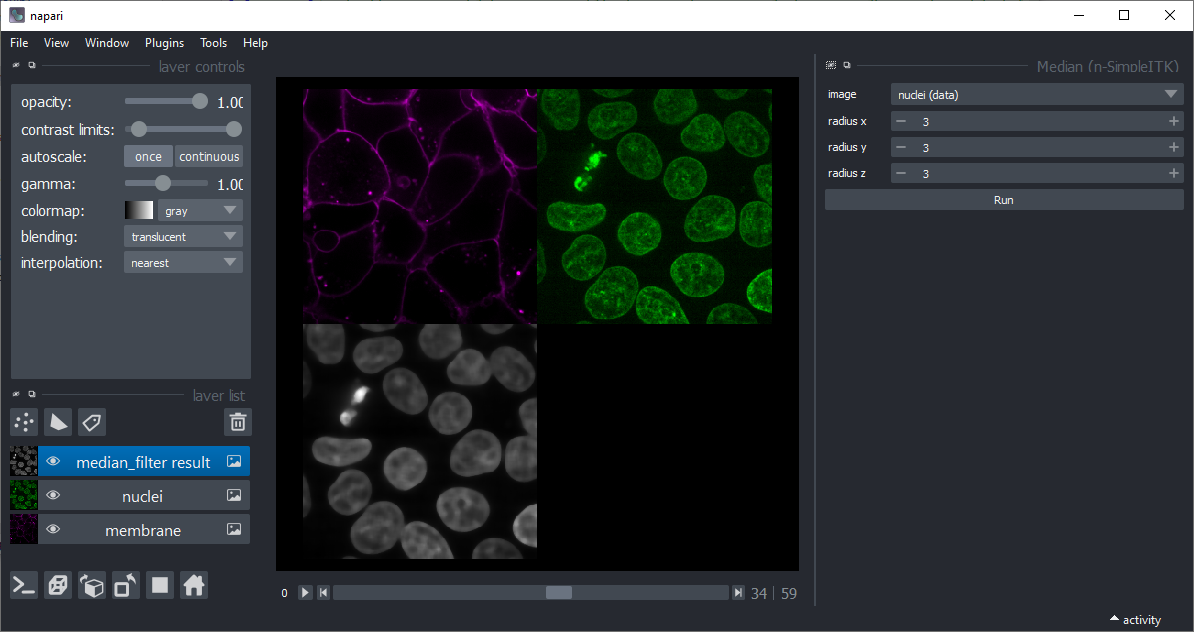Open the Tools menu

(x=213, y=43)
